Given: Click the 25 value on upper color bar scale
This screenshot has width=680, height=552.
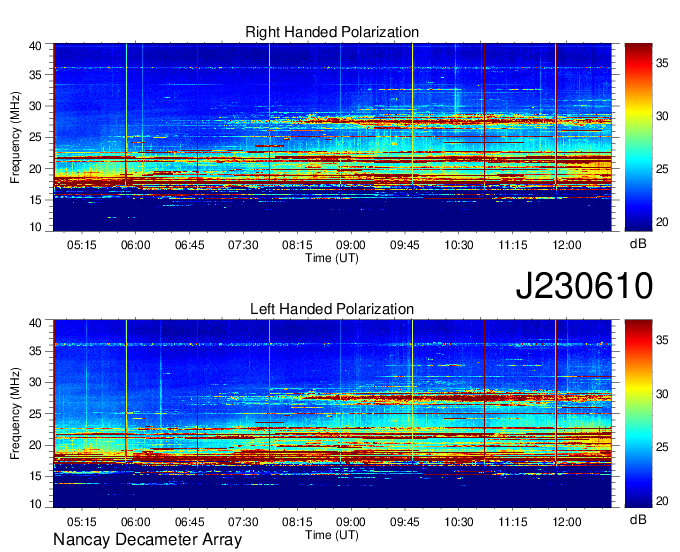Looking at the screenshot, I should coord(662,169).
